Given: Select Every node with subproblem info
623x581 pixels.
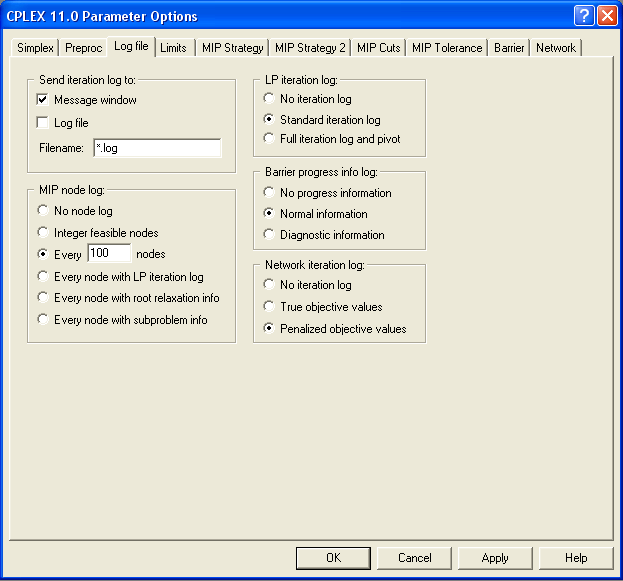Looking at the screenshot, I should (x=43, y=320).
